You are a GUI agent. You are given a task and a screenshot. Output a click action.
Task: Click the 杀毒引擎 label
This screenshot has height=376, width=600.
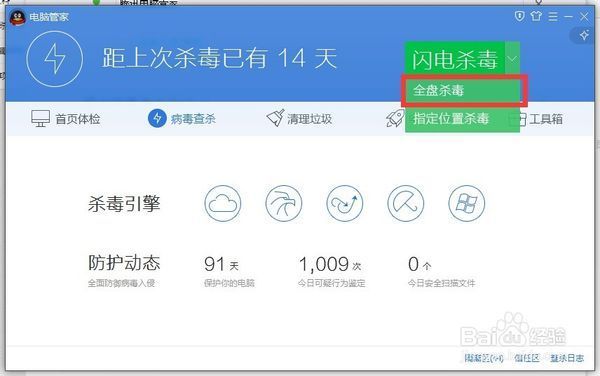point(124,203)
